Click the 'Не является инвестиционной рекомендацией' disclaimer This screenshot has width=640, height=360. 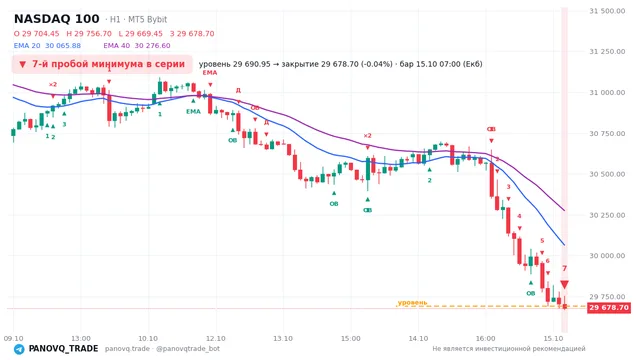coord(509,349)
